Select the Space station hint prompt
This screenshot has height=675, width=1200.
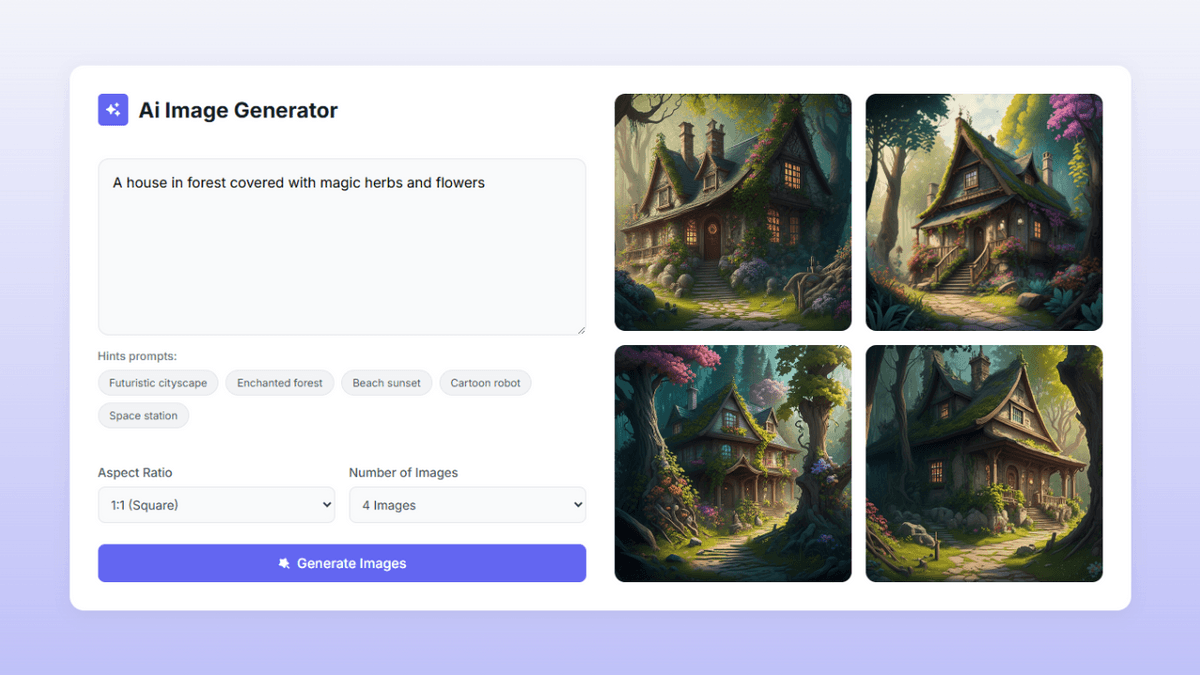(x=143, y=416)
